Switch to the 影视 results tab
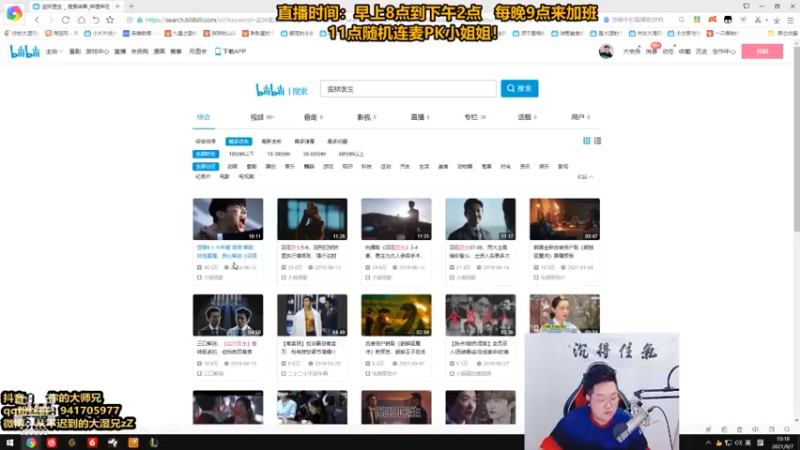Screen dimensions: 800x450 pos(366,117)
